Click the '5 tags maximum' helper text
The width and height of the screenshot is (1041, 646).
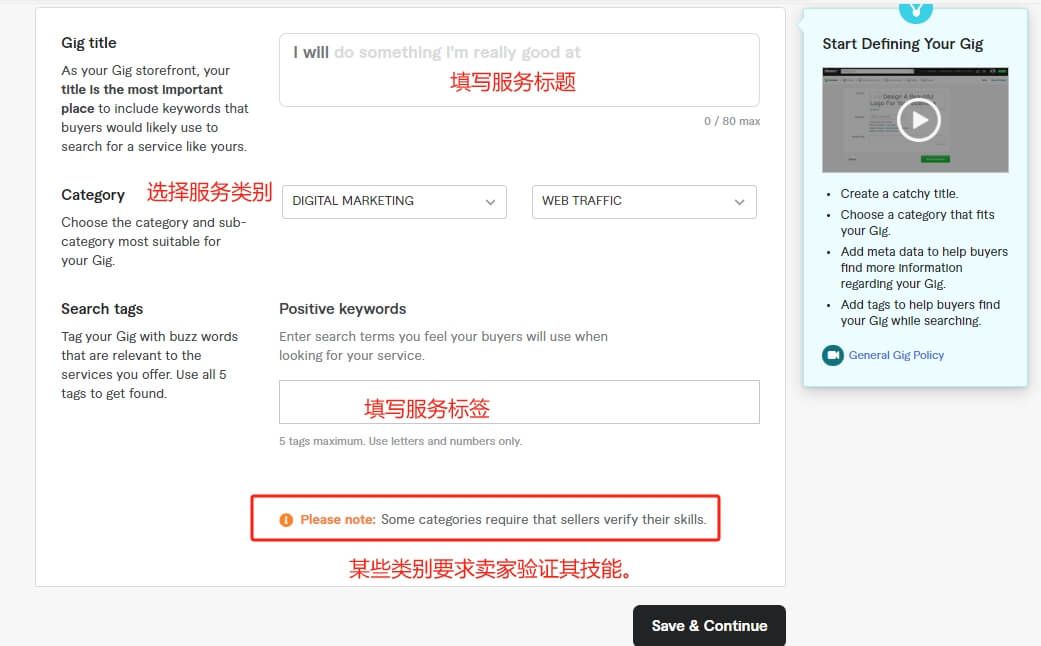point(400,440)
